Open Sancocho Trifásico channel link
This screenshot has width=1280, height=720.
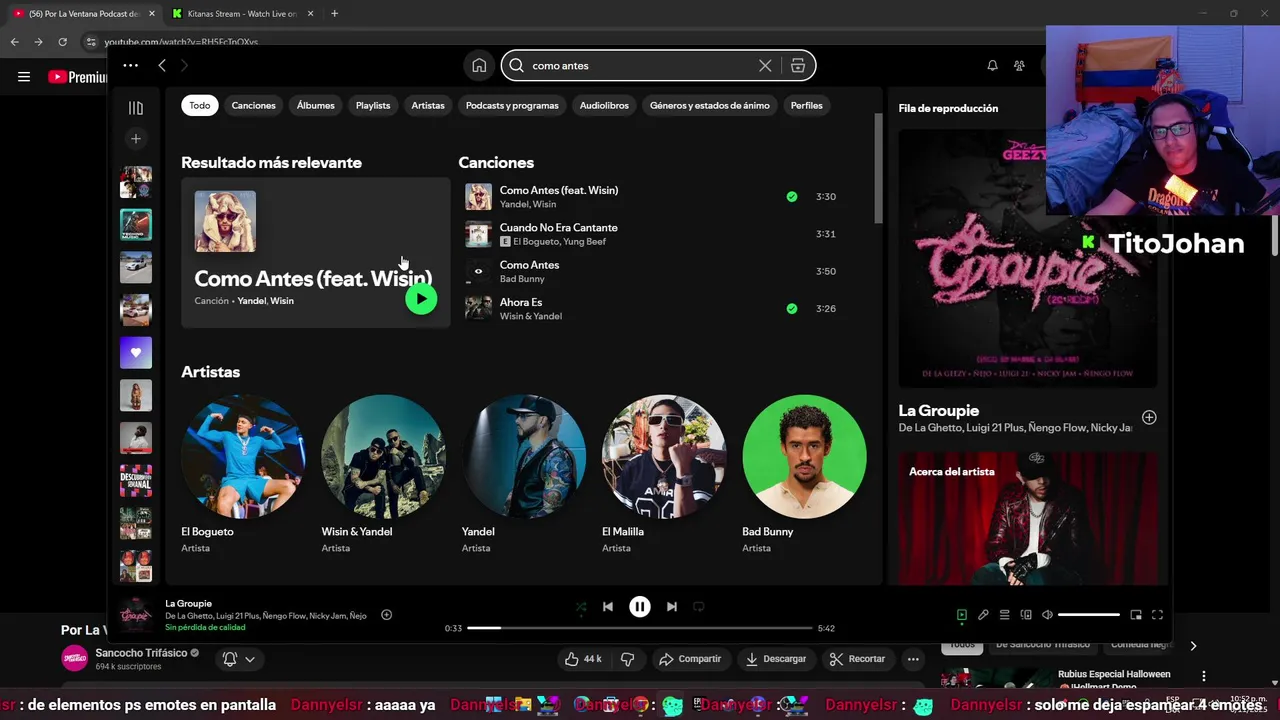coord(141,653)
